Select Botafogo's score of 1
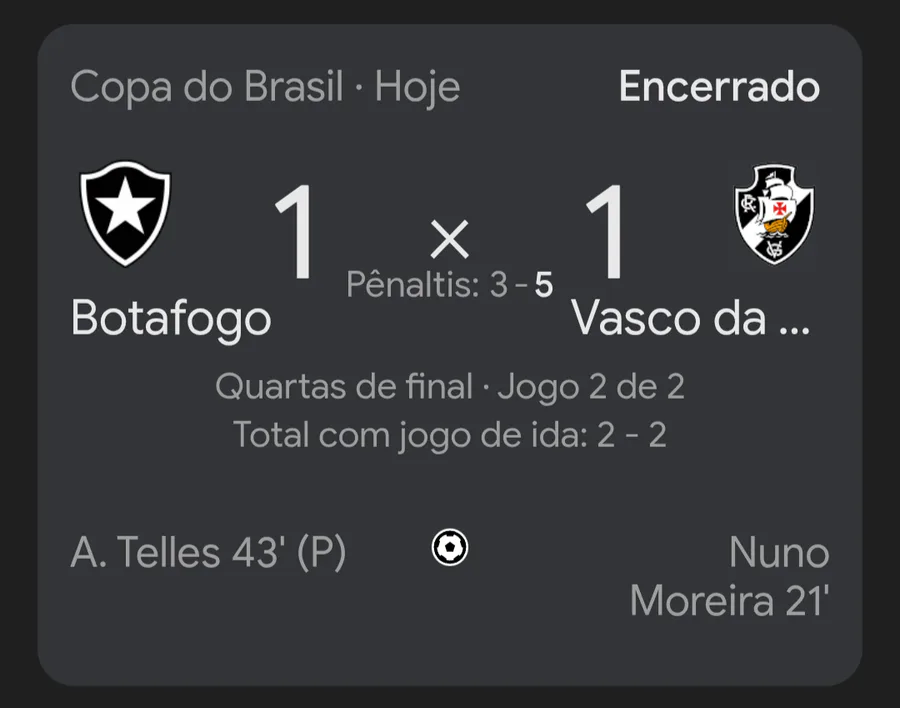Viewport: 900px width, 708px height. [x=296, y=232]
